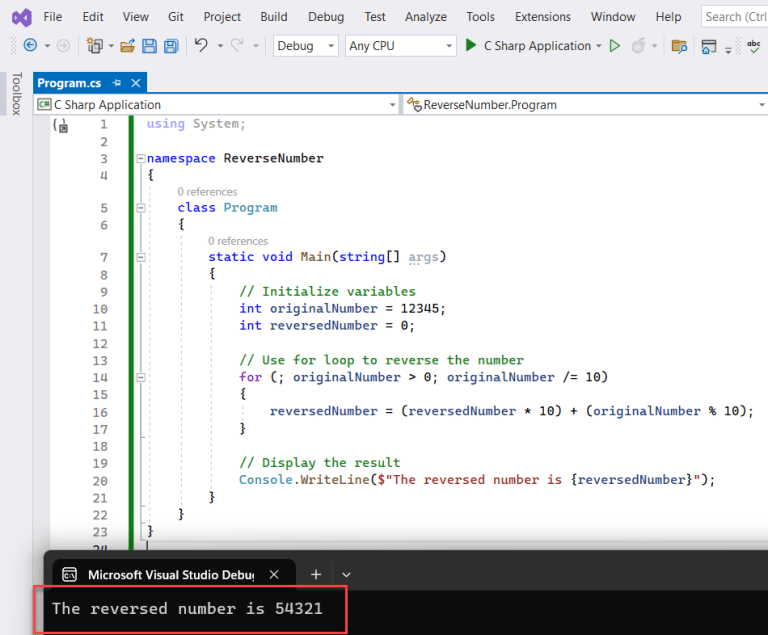Click the C Sharp Application start button
The height and width of the screenshot is (635, 768).
537,46
